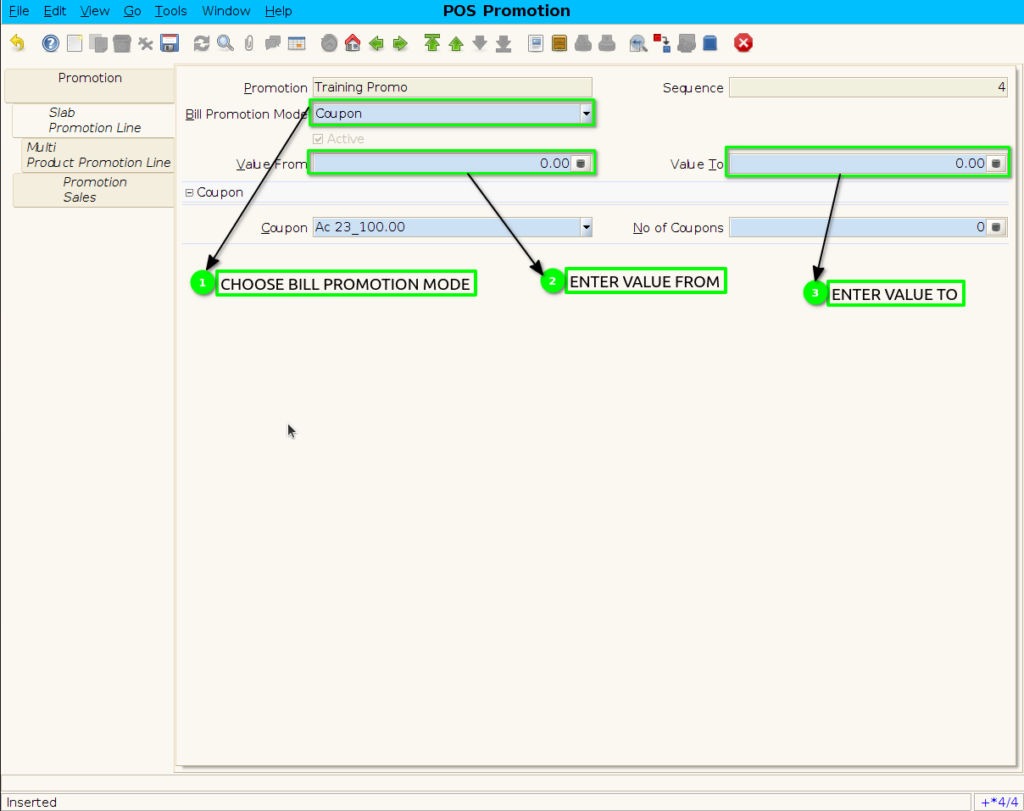Click the Value To amount field

pyautogui.click(x=859, y=163)
